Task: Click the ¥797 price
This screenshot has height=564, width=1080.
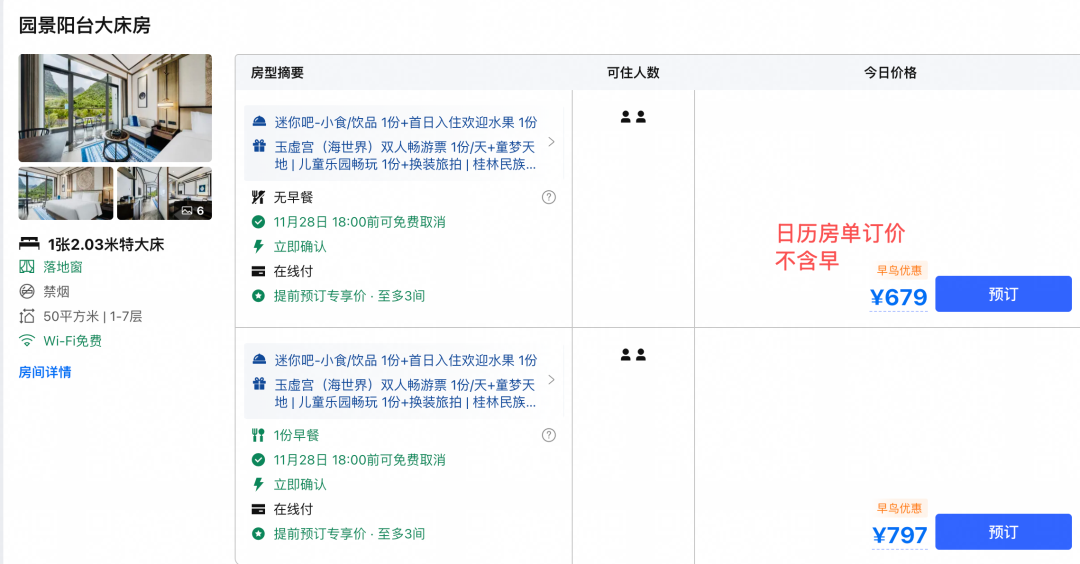Action: tap(900, 535)
